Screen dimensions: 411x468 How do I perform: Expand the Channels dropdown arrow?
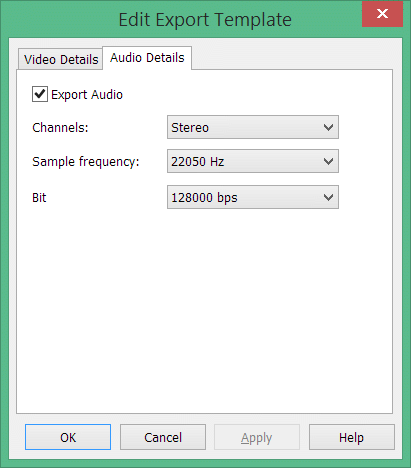(x=328, y=127)
